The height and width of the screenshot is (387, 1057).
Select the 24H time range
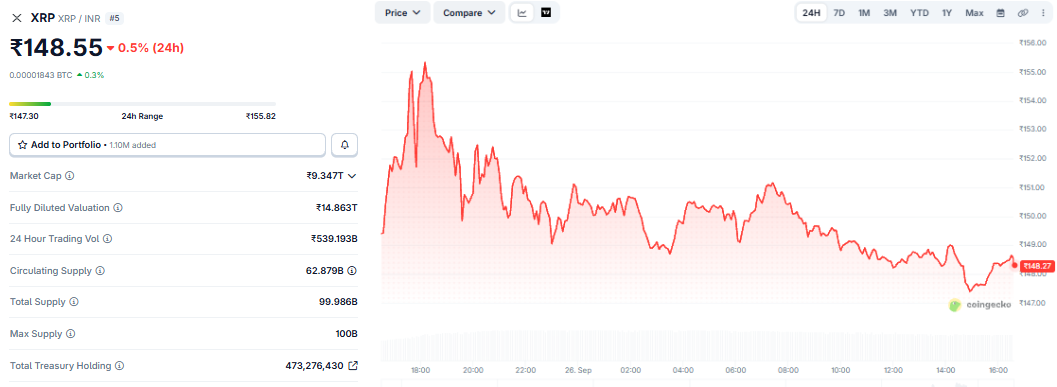click(812, 13)
